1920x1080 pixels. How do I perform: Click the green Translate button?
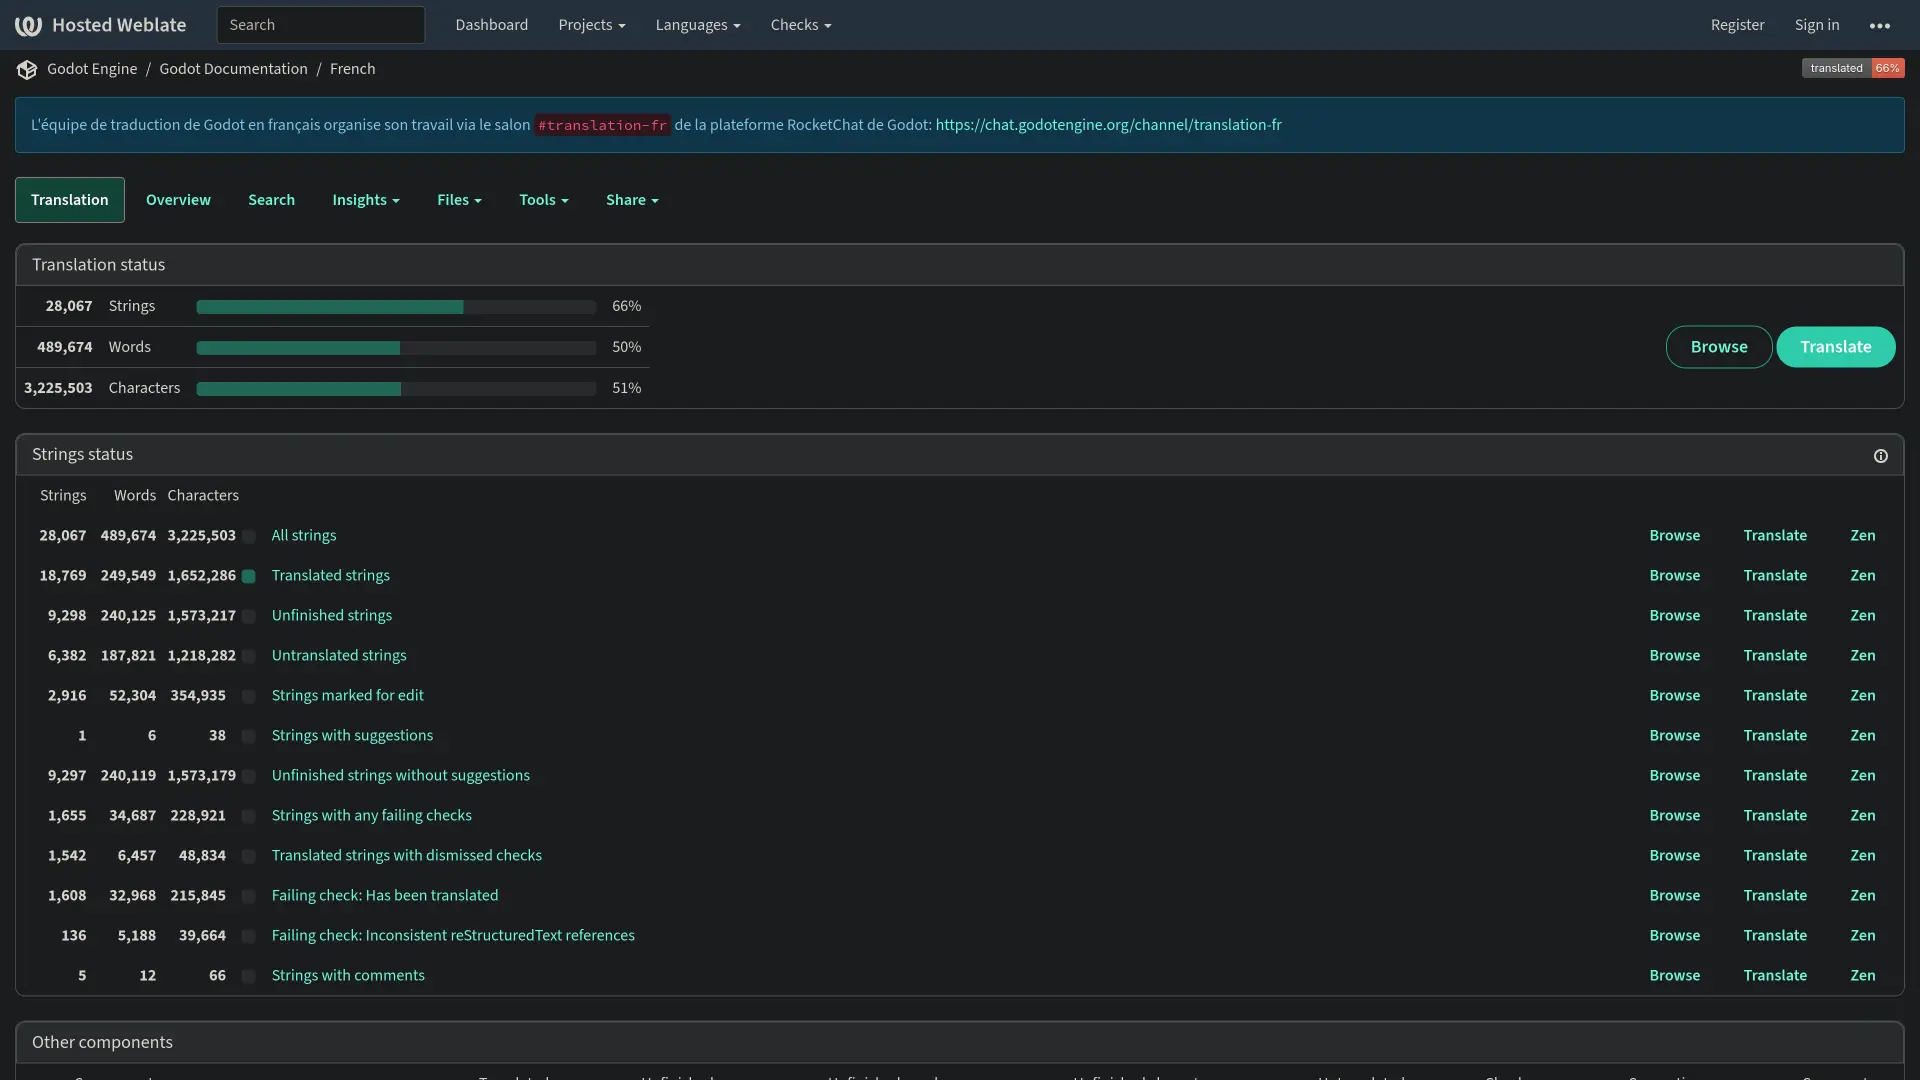(1836, 347)
